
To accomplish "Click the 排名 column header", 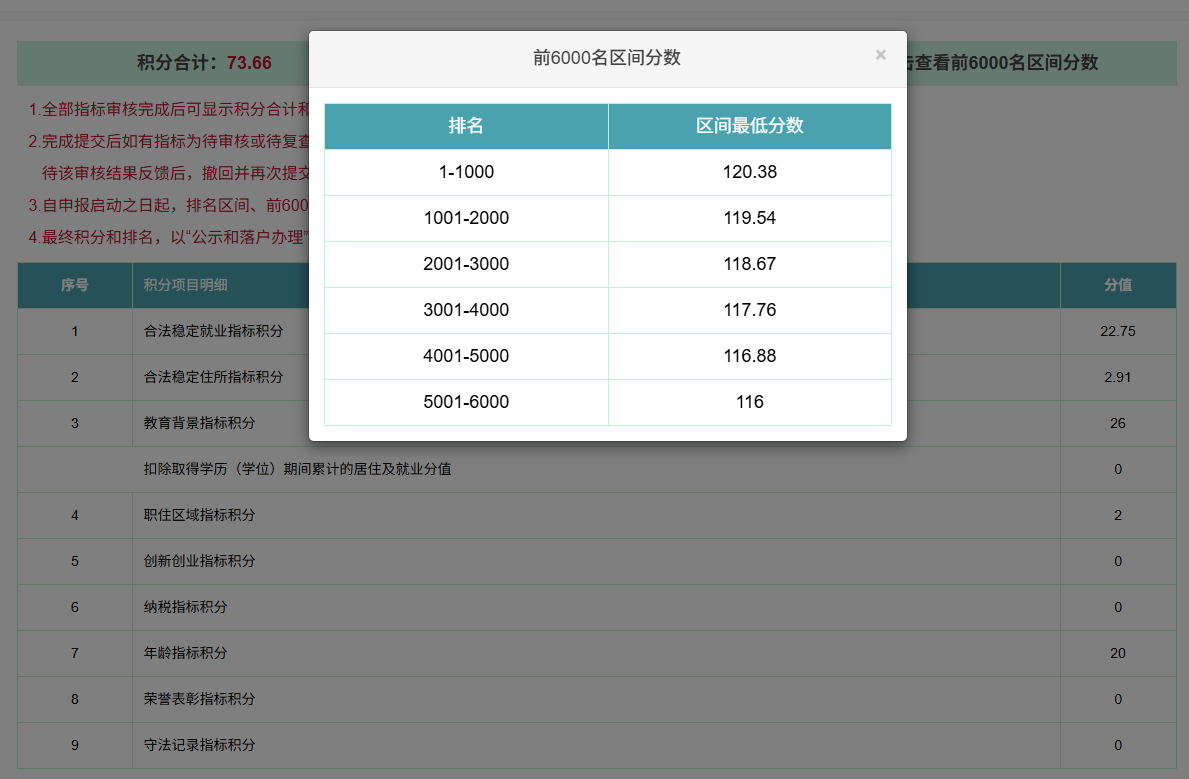I will tap(466, 126).
